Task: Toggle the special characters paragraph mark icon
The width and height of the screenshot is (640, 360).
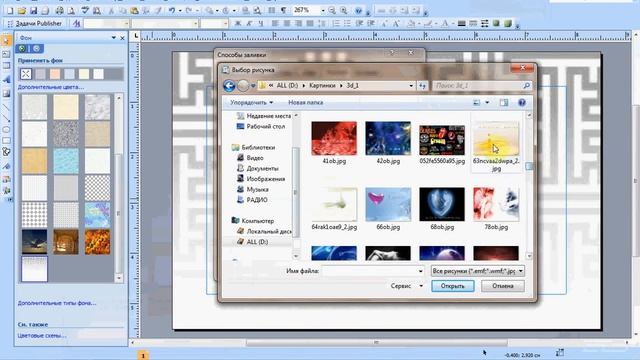Action: (x=284, y=11)
